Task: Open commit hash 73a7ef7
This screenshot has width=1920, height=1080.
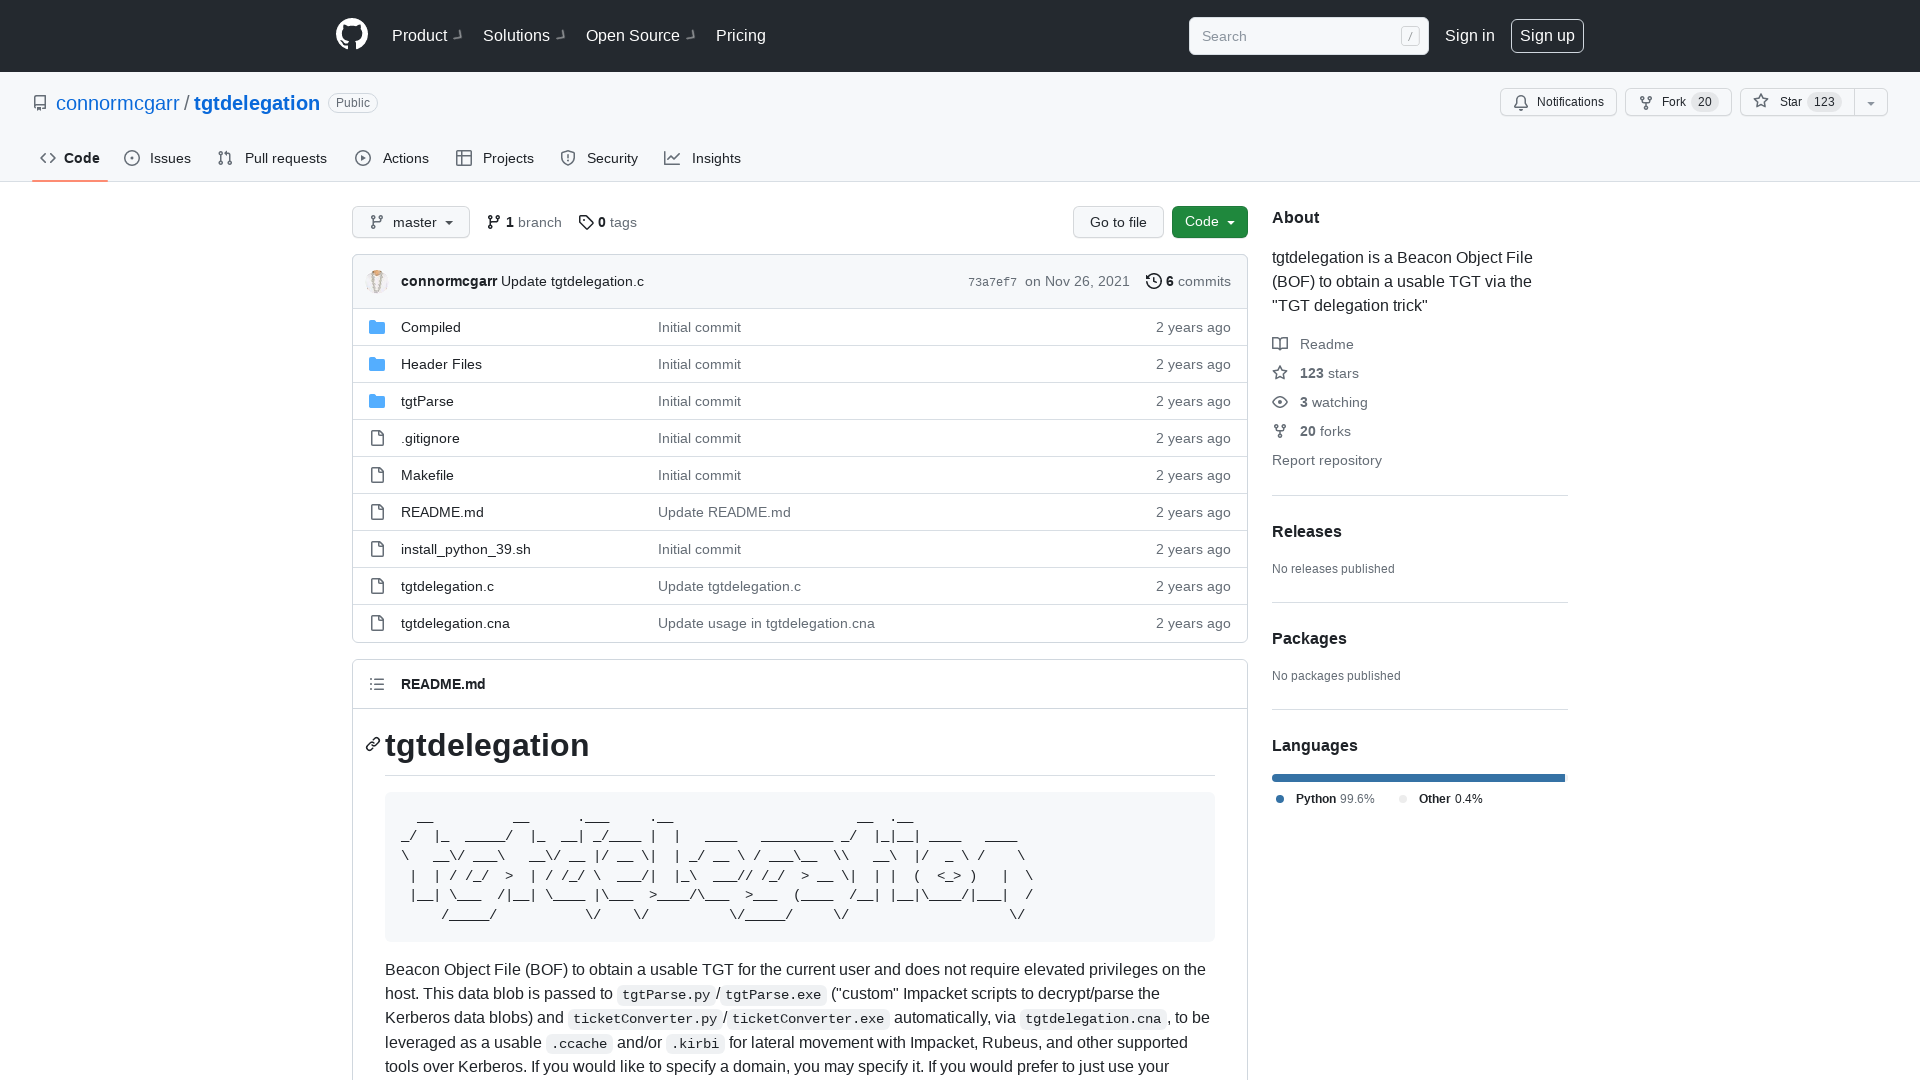Action: tap(992, 282)
